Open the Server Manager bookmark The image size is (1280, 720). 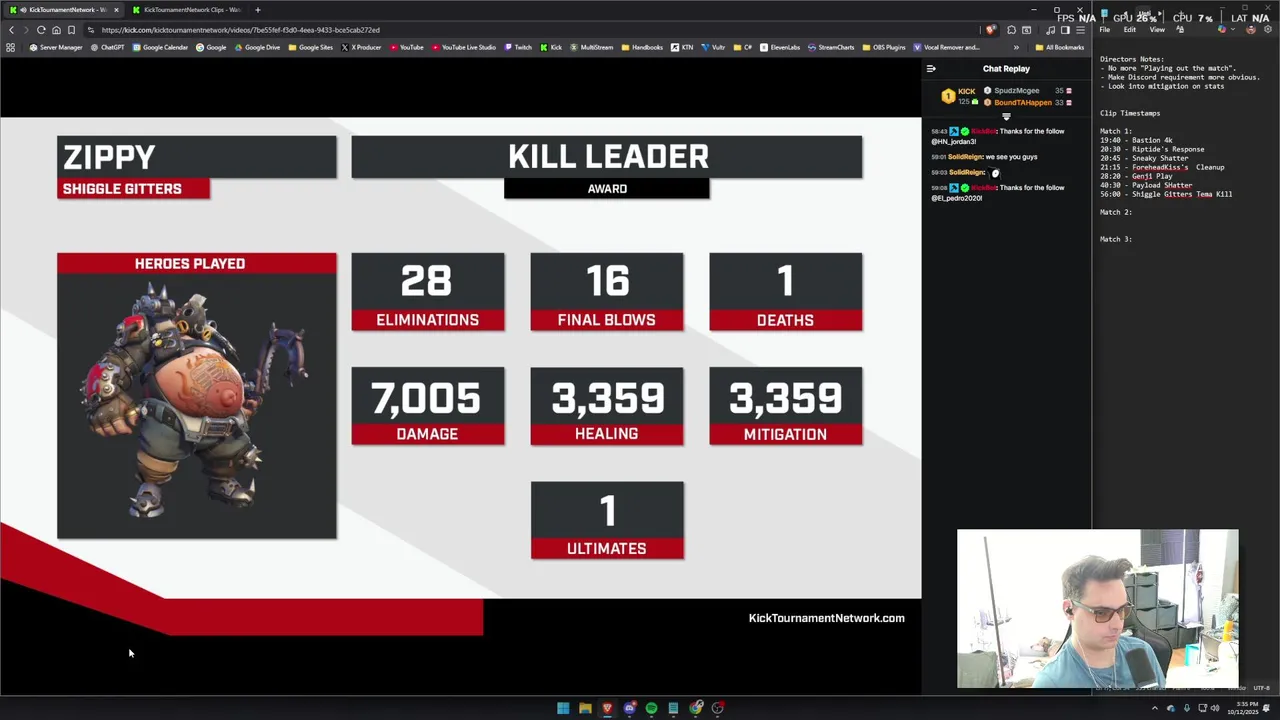point(56,47)
